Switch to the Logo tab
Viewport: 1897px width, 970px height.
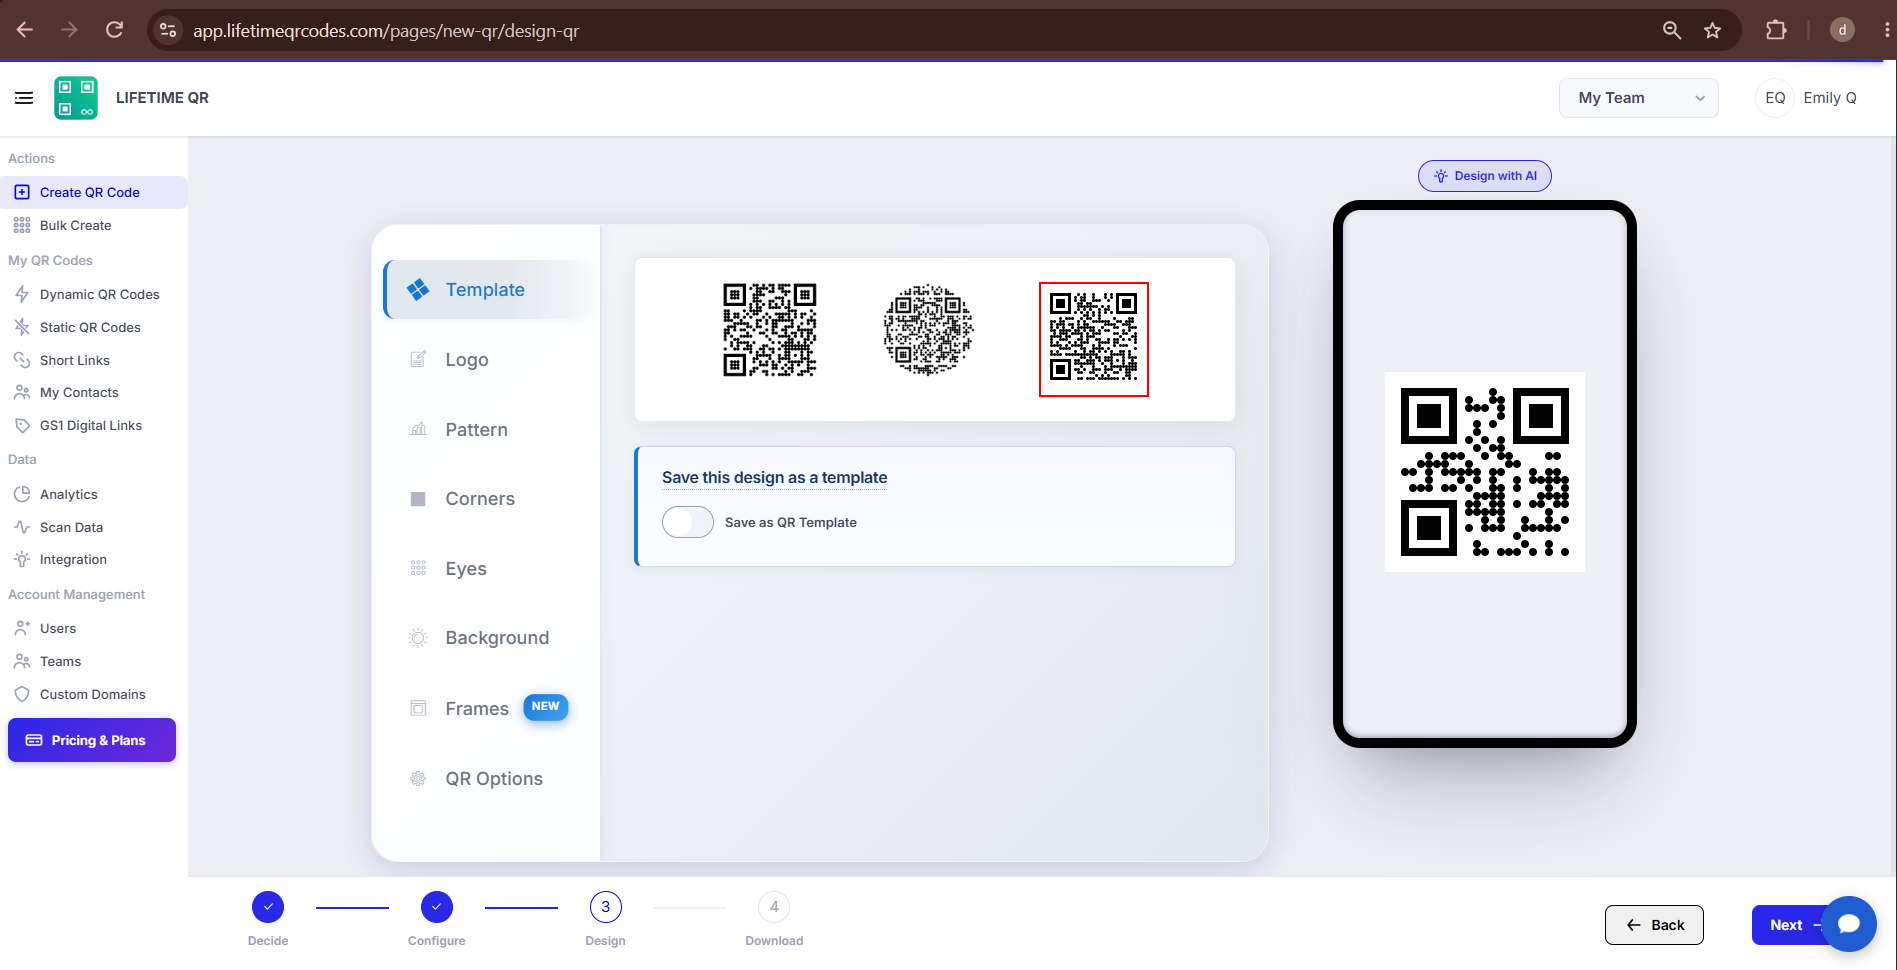pos(487,359)
